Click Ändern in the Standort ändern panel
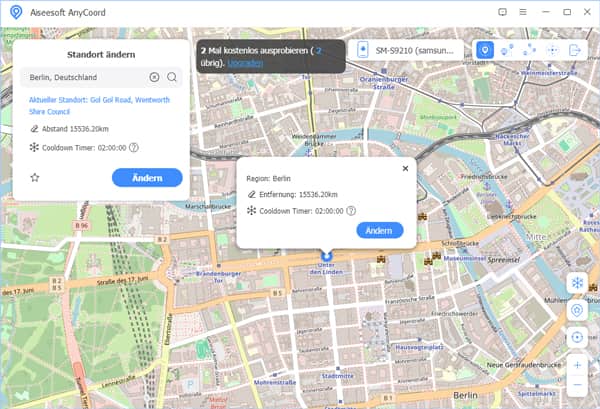The image size is (600, 409). [147, 177]
